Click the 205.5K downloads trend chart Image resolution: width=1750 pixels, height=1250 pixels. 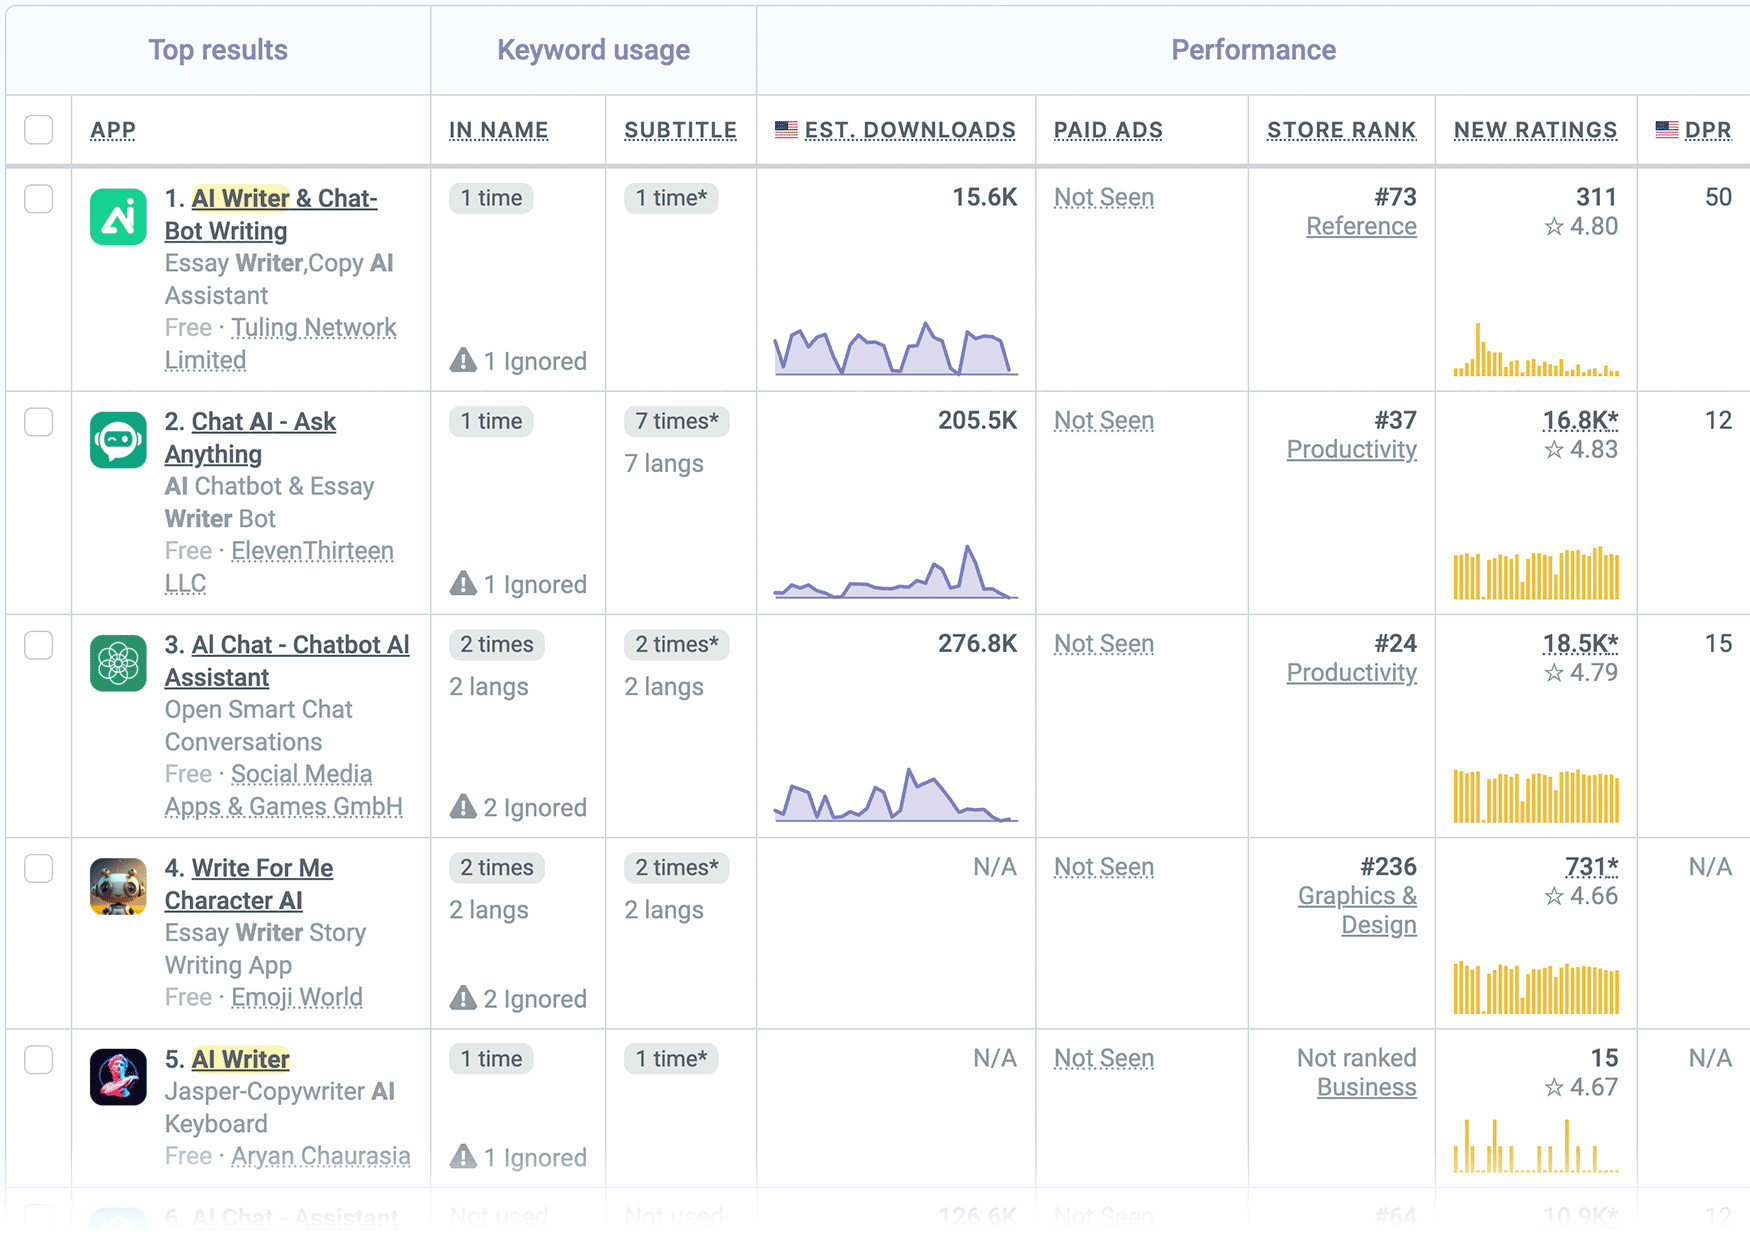click(x=896, y=571)
